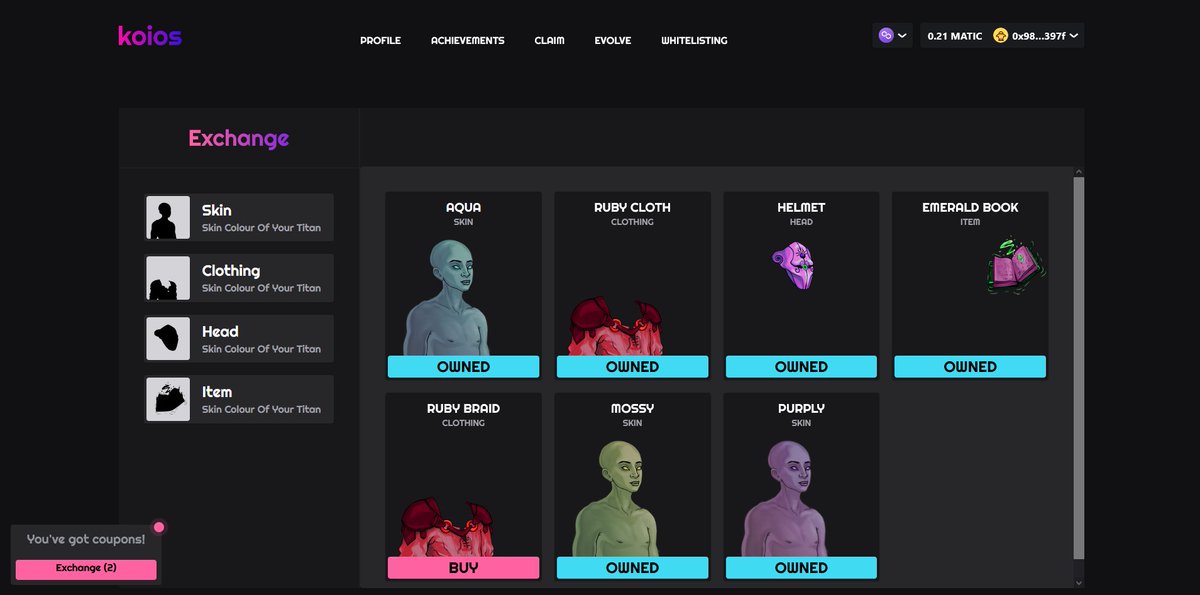This screenshot has width=1200, height=595.
Task: Click the Emerald Book icon
Action: coord(1017,266)
